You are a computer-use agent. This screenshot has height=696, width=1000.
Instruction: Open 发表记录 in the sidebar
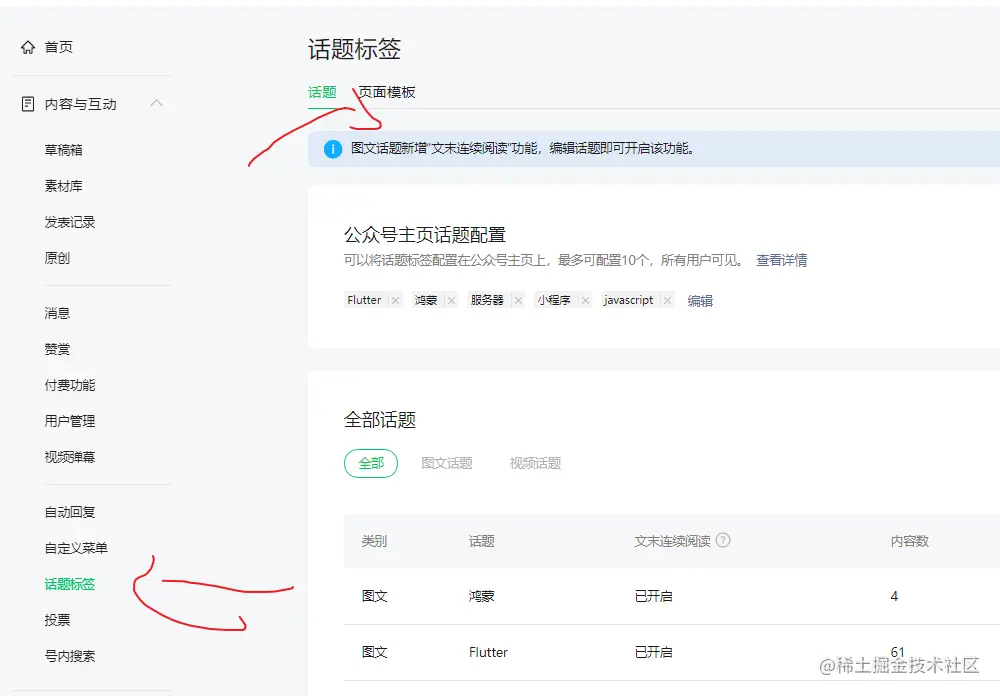click(70, 222)
